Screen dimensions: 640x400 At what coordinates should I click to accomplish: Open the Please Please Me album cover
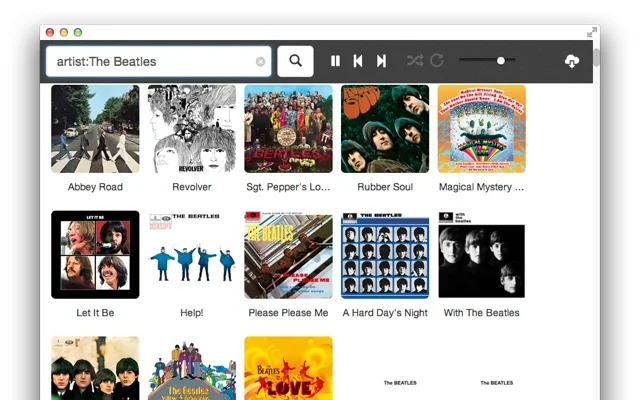click(x=288, y=255)
